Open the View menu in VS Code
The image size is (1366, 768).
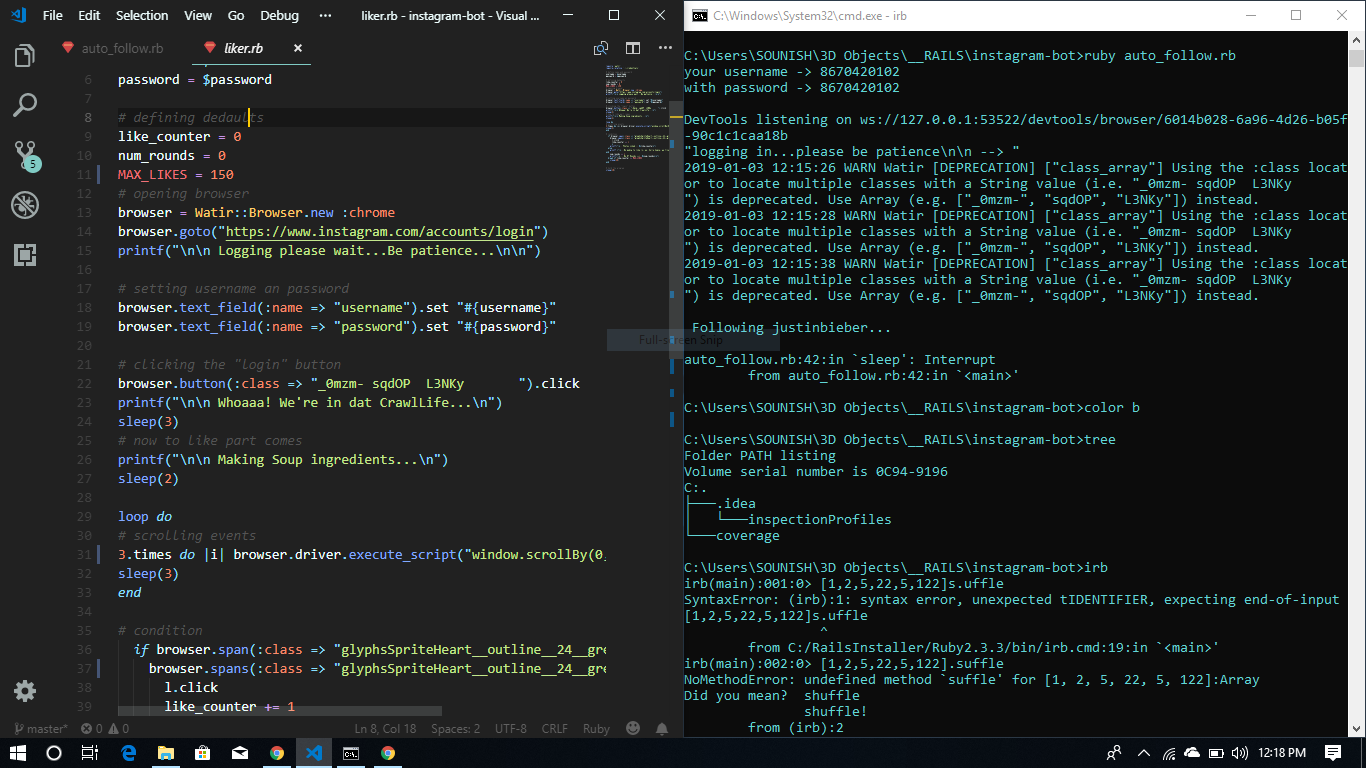(x=198, y=15)
